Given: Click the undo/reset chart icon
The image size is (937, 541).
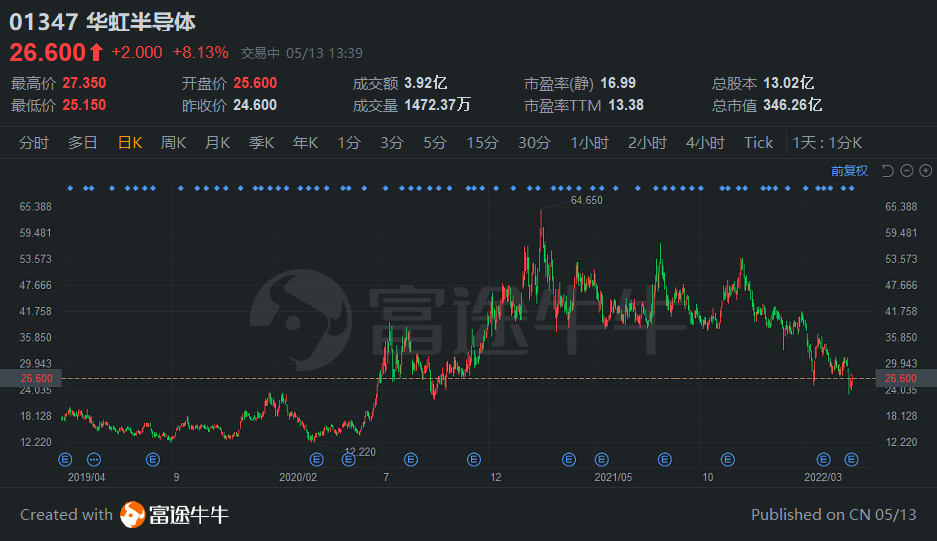Looking at the screenshot, I should 887,171.
